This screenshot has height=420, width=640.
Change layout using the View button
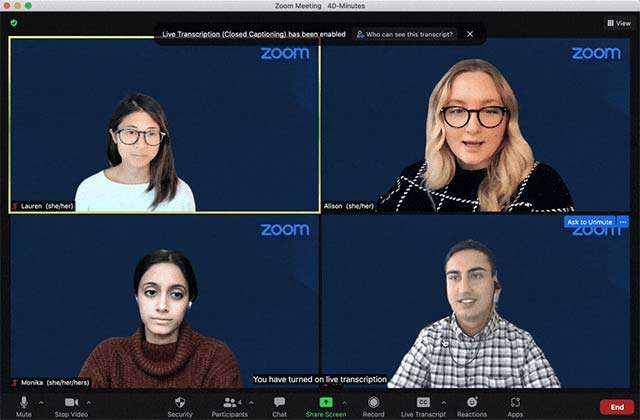(619, 23)
